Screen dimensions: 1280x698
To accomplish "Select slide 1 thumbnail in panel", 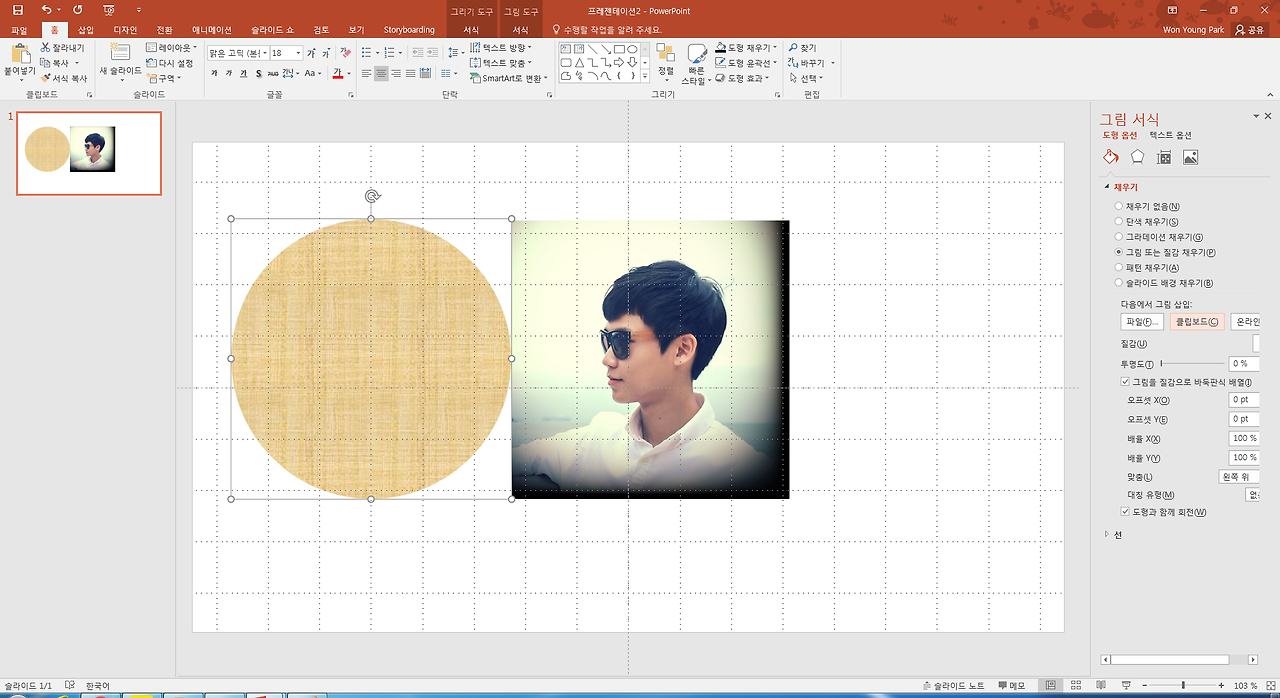I will 88,153.
